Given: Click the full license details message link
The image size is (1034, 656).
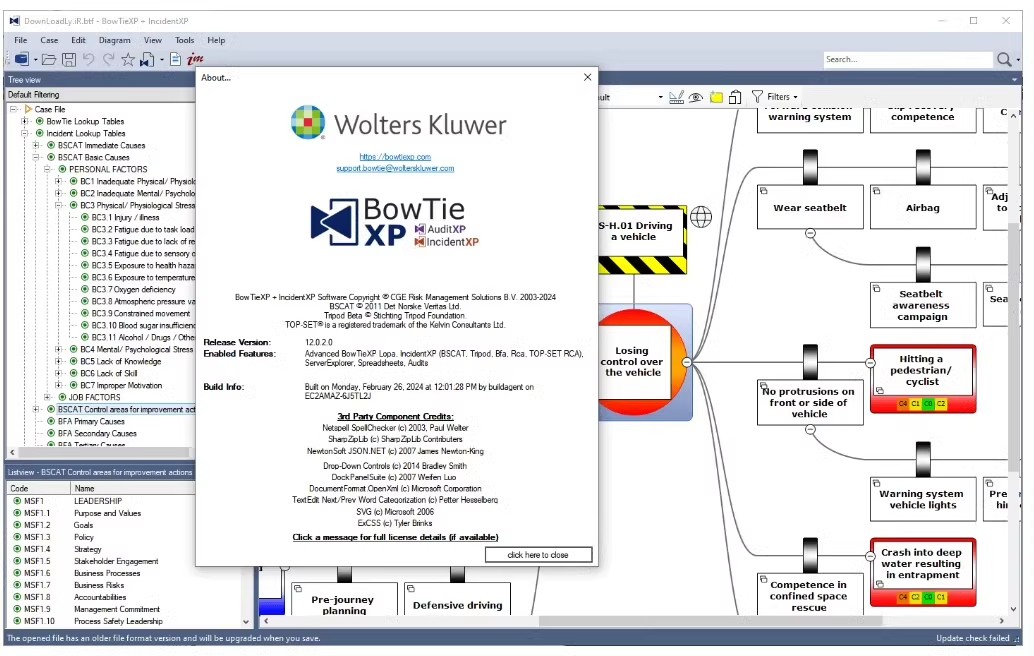Looking at the screenshot, I should pos(395,537).
